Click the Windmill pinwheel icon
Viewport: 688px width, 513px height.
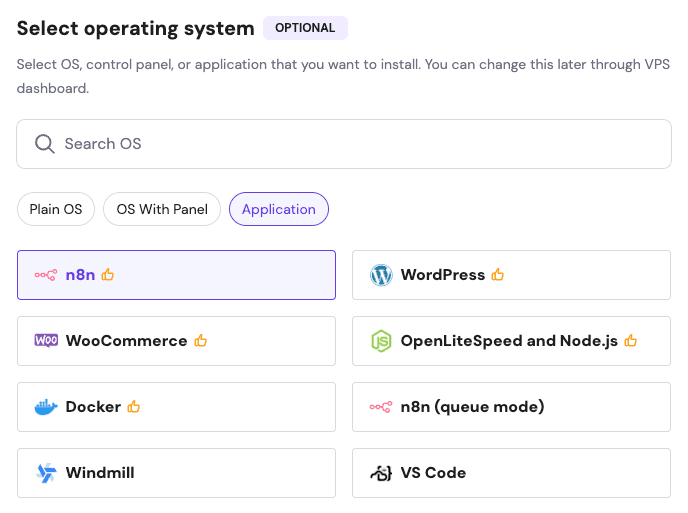click(46, 473)
